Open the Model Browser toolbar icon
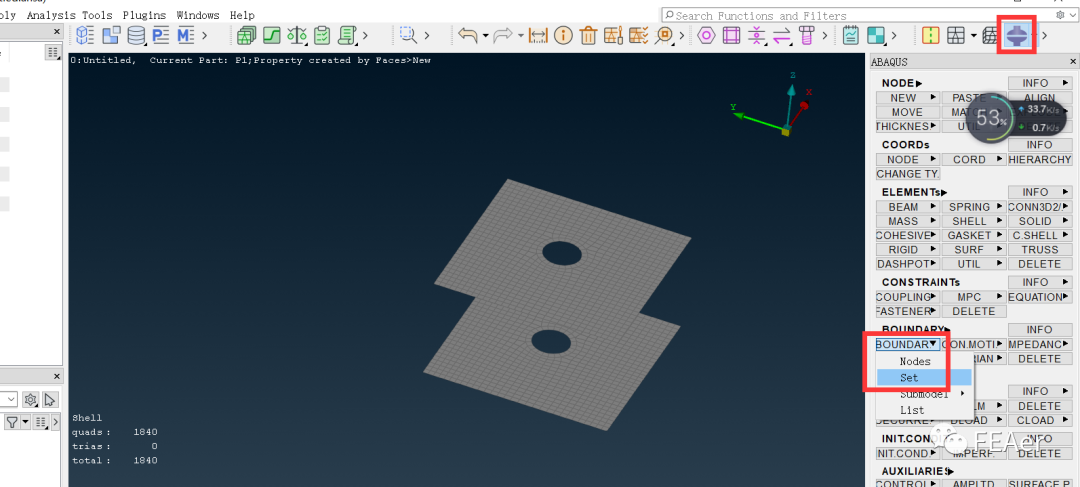This screenshot has height=487, width=1080. coord(85,35)
